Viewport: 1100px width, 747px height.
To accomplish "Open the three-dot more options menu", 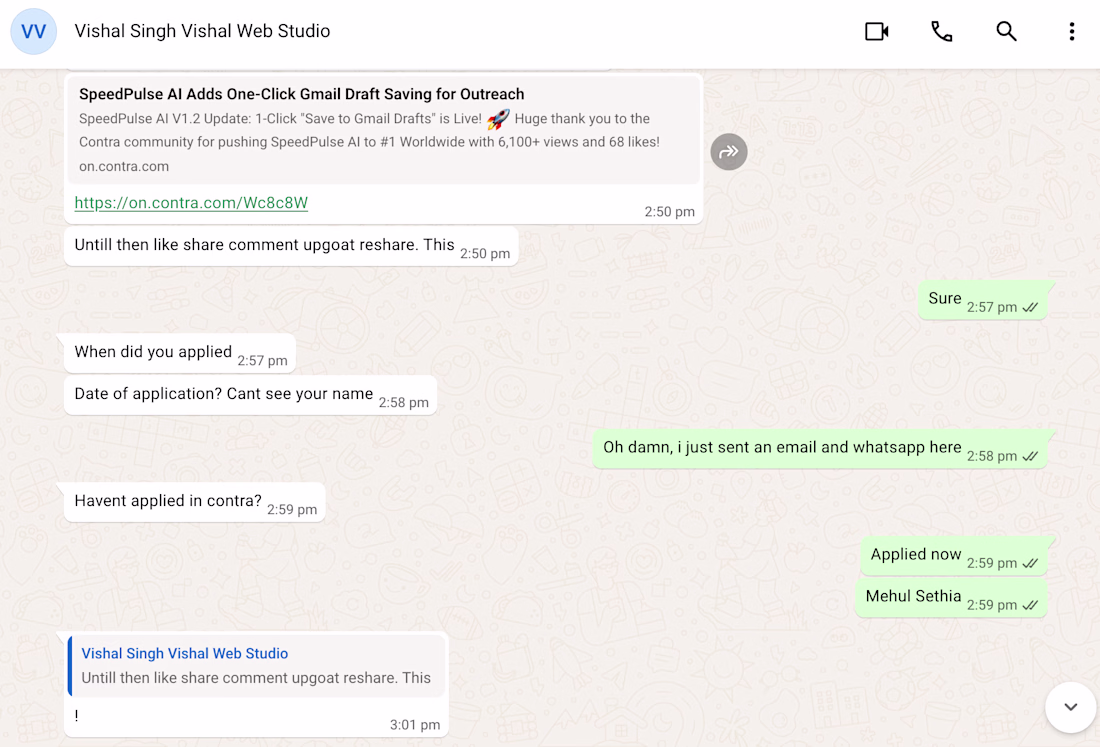I will coord(1071,32).
